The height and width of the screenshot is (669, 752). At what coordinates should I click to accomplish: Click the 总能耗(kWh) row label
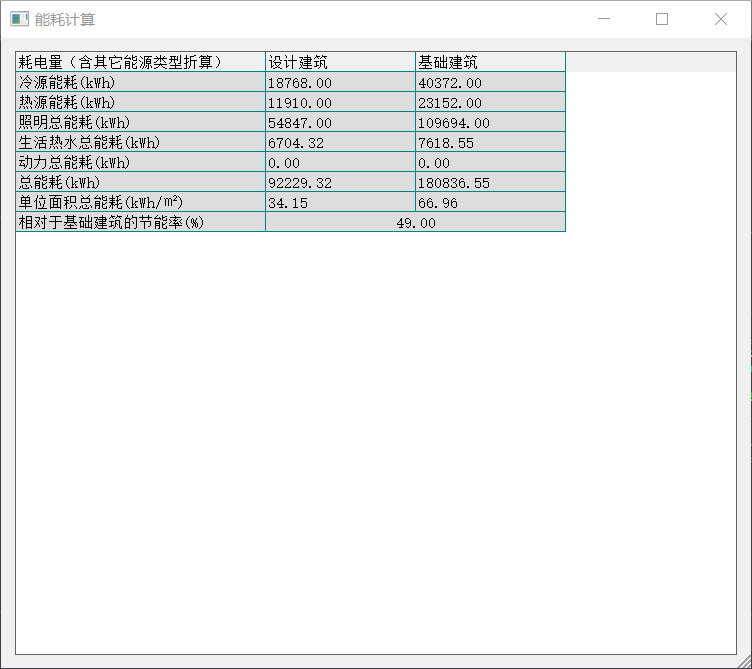140,182
